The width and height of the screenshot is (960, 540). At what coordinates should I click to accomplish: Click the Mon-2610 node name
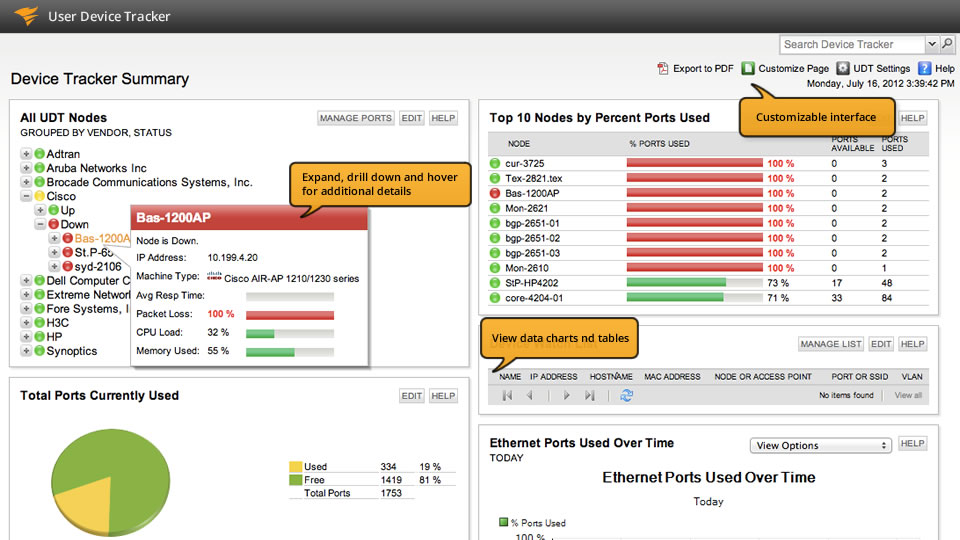point(527,268)
